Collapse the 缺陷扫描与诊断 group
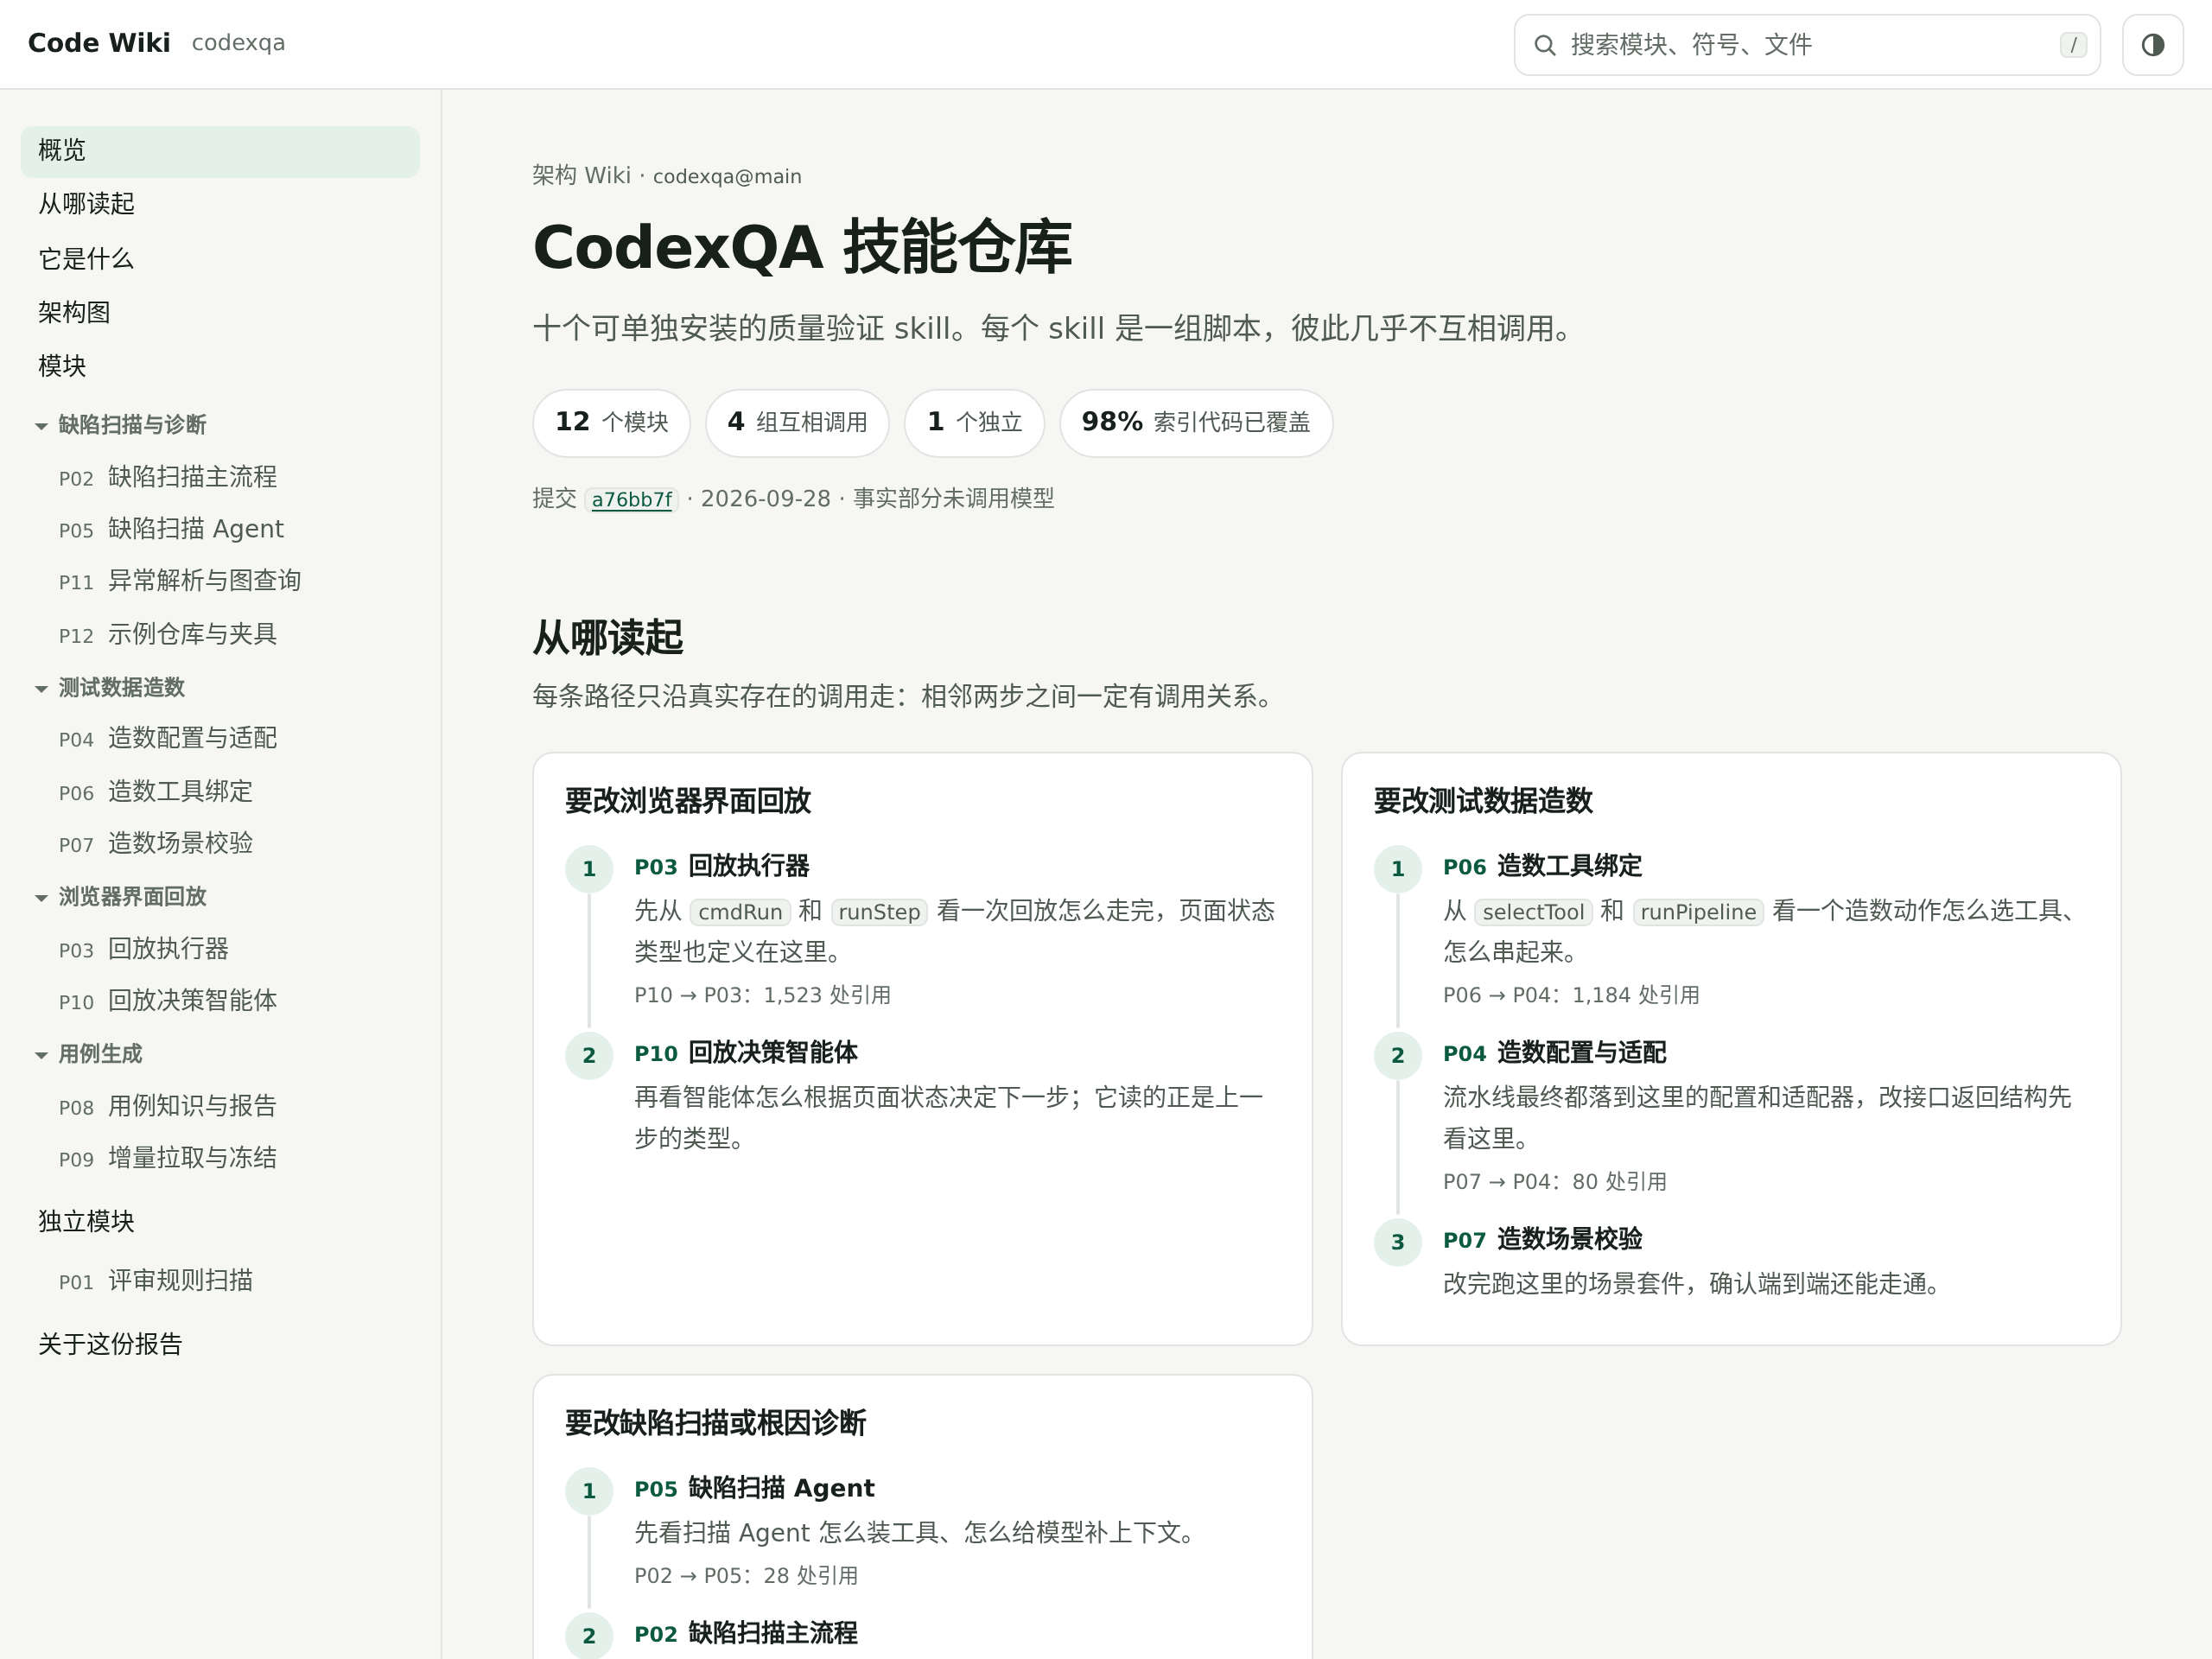The height and width of the screenshot is (1659, 2212). (x=120, y=425)
